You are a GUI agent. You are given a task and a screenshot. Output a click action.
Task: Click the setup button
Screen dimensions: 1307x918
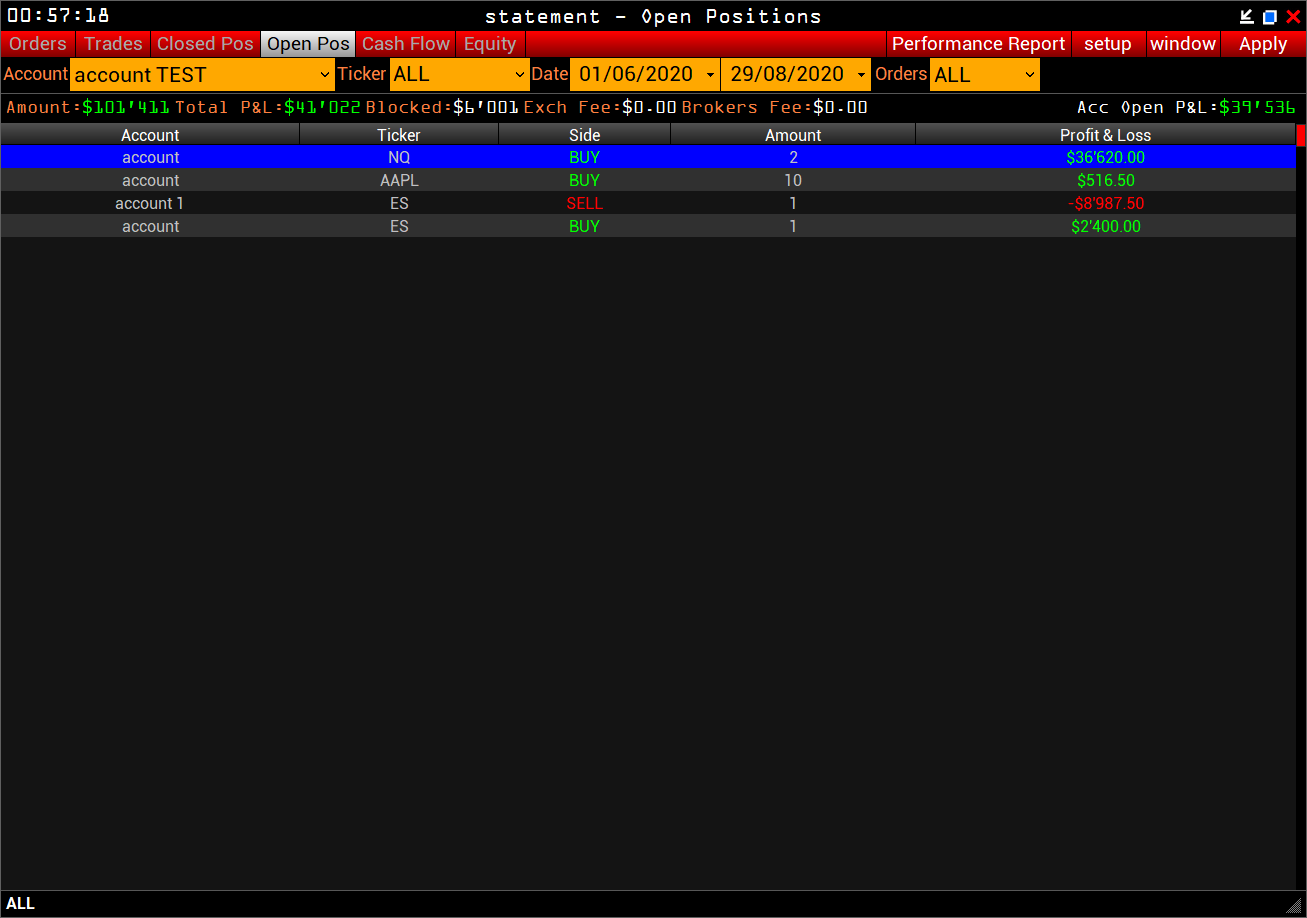(1107, 44)
